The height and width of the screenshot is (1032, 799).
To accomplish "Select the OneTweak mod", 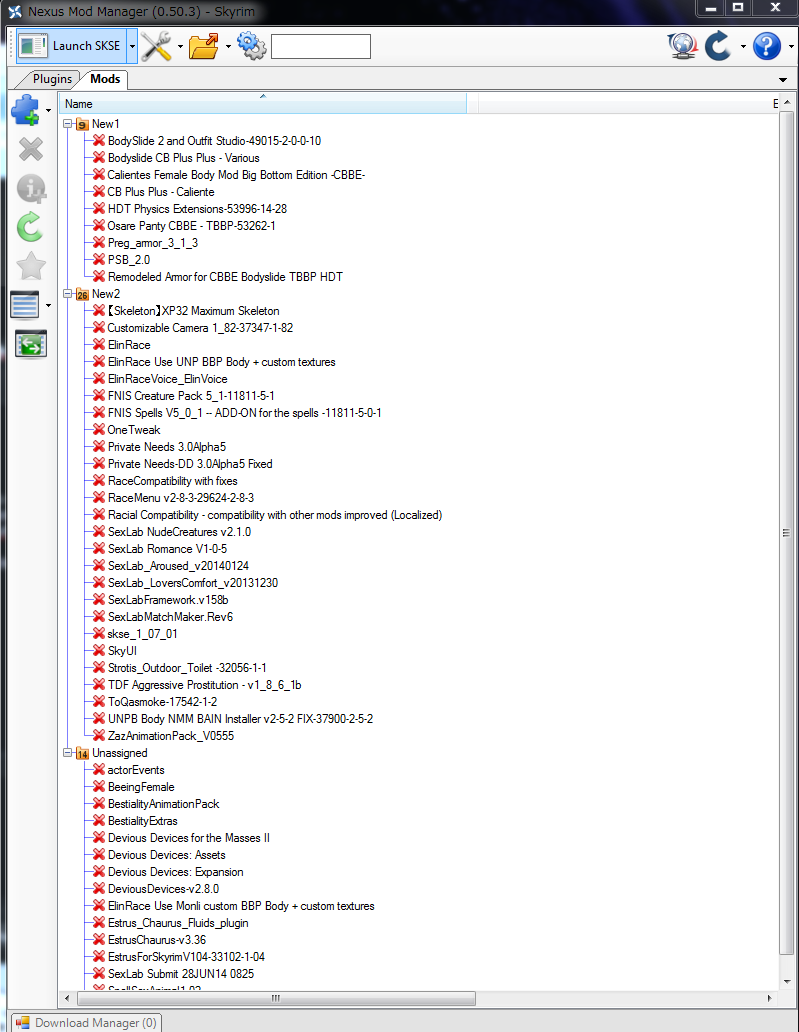I will tap(134, 430).
